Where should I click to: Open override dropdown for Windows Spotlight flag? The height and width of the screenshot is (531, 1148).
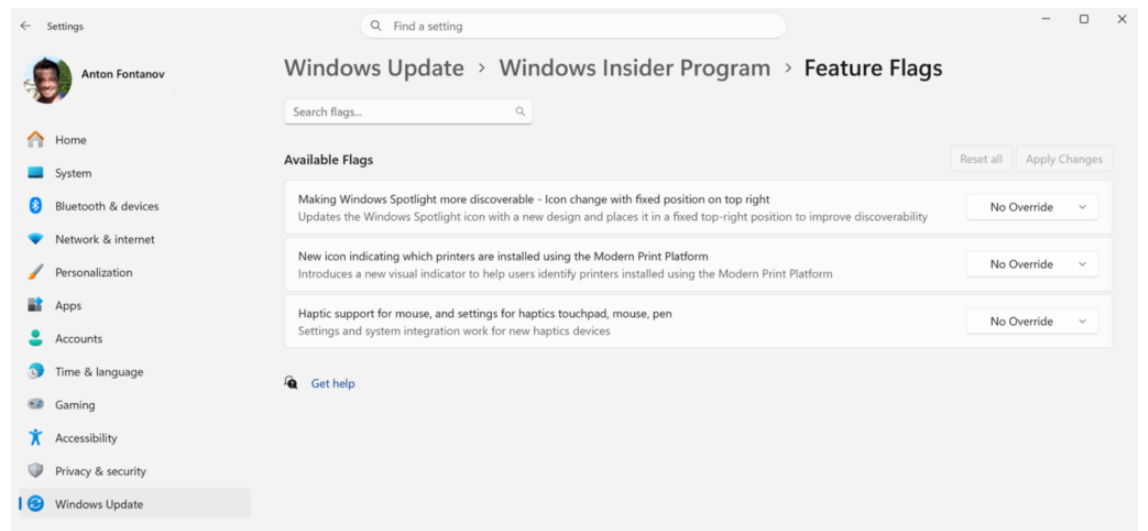(x=1032, y=207)
